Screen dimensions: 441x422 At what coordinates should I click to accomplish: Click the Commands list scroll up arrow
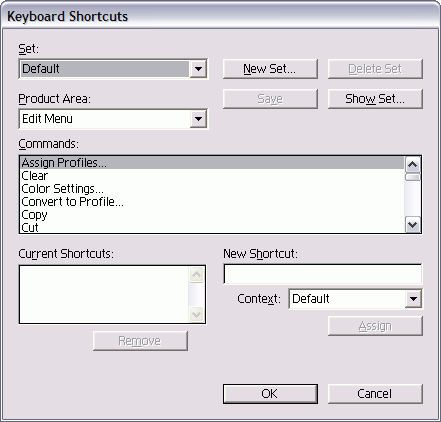coord(413,164)
